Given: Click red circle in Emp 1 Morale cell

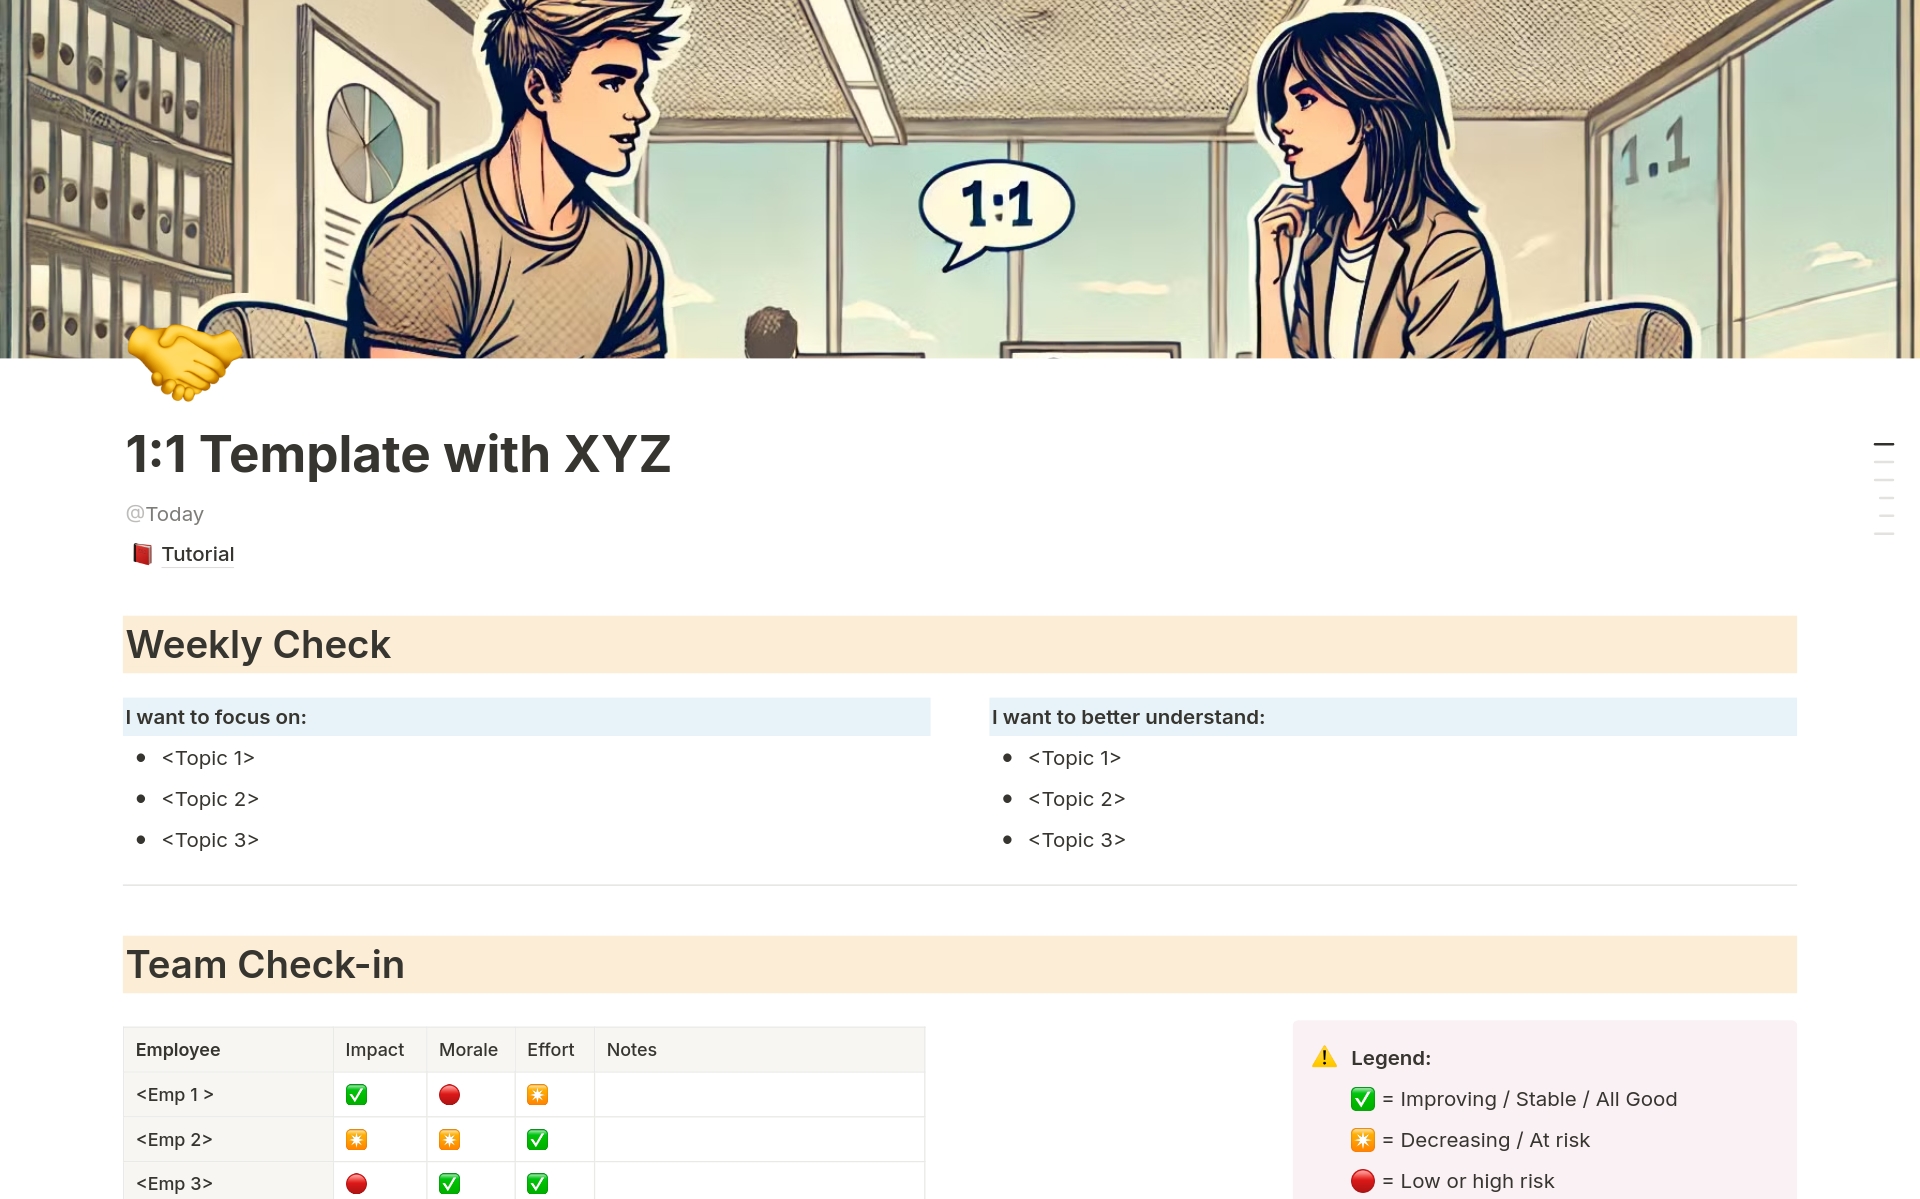Looking at the screenshot, I should pos(449,1094).
